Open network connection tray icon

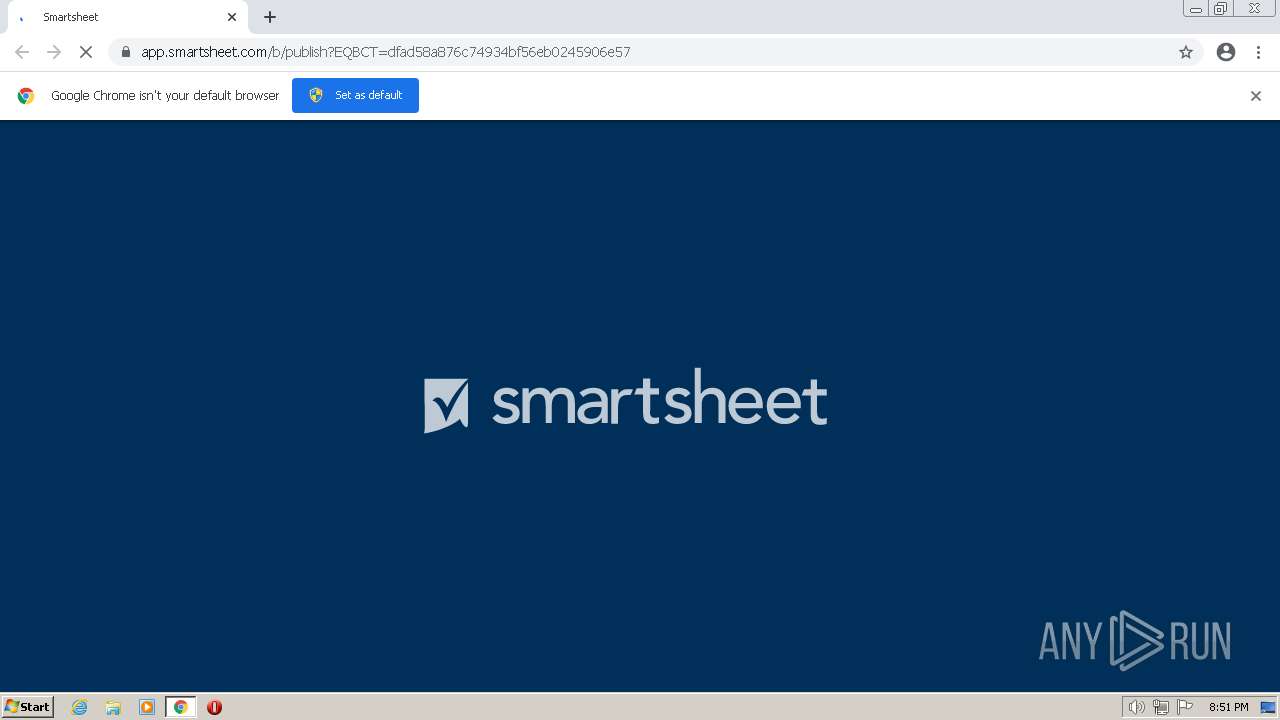1161,707
